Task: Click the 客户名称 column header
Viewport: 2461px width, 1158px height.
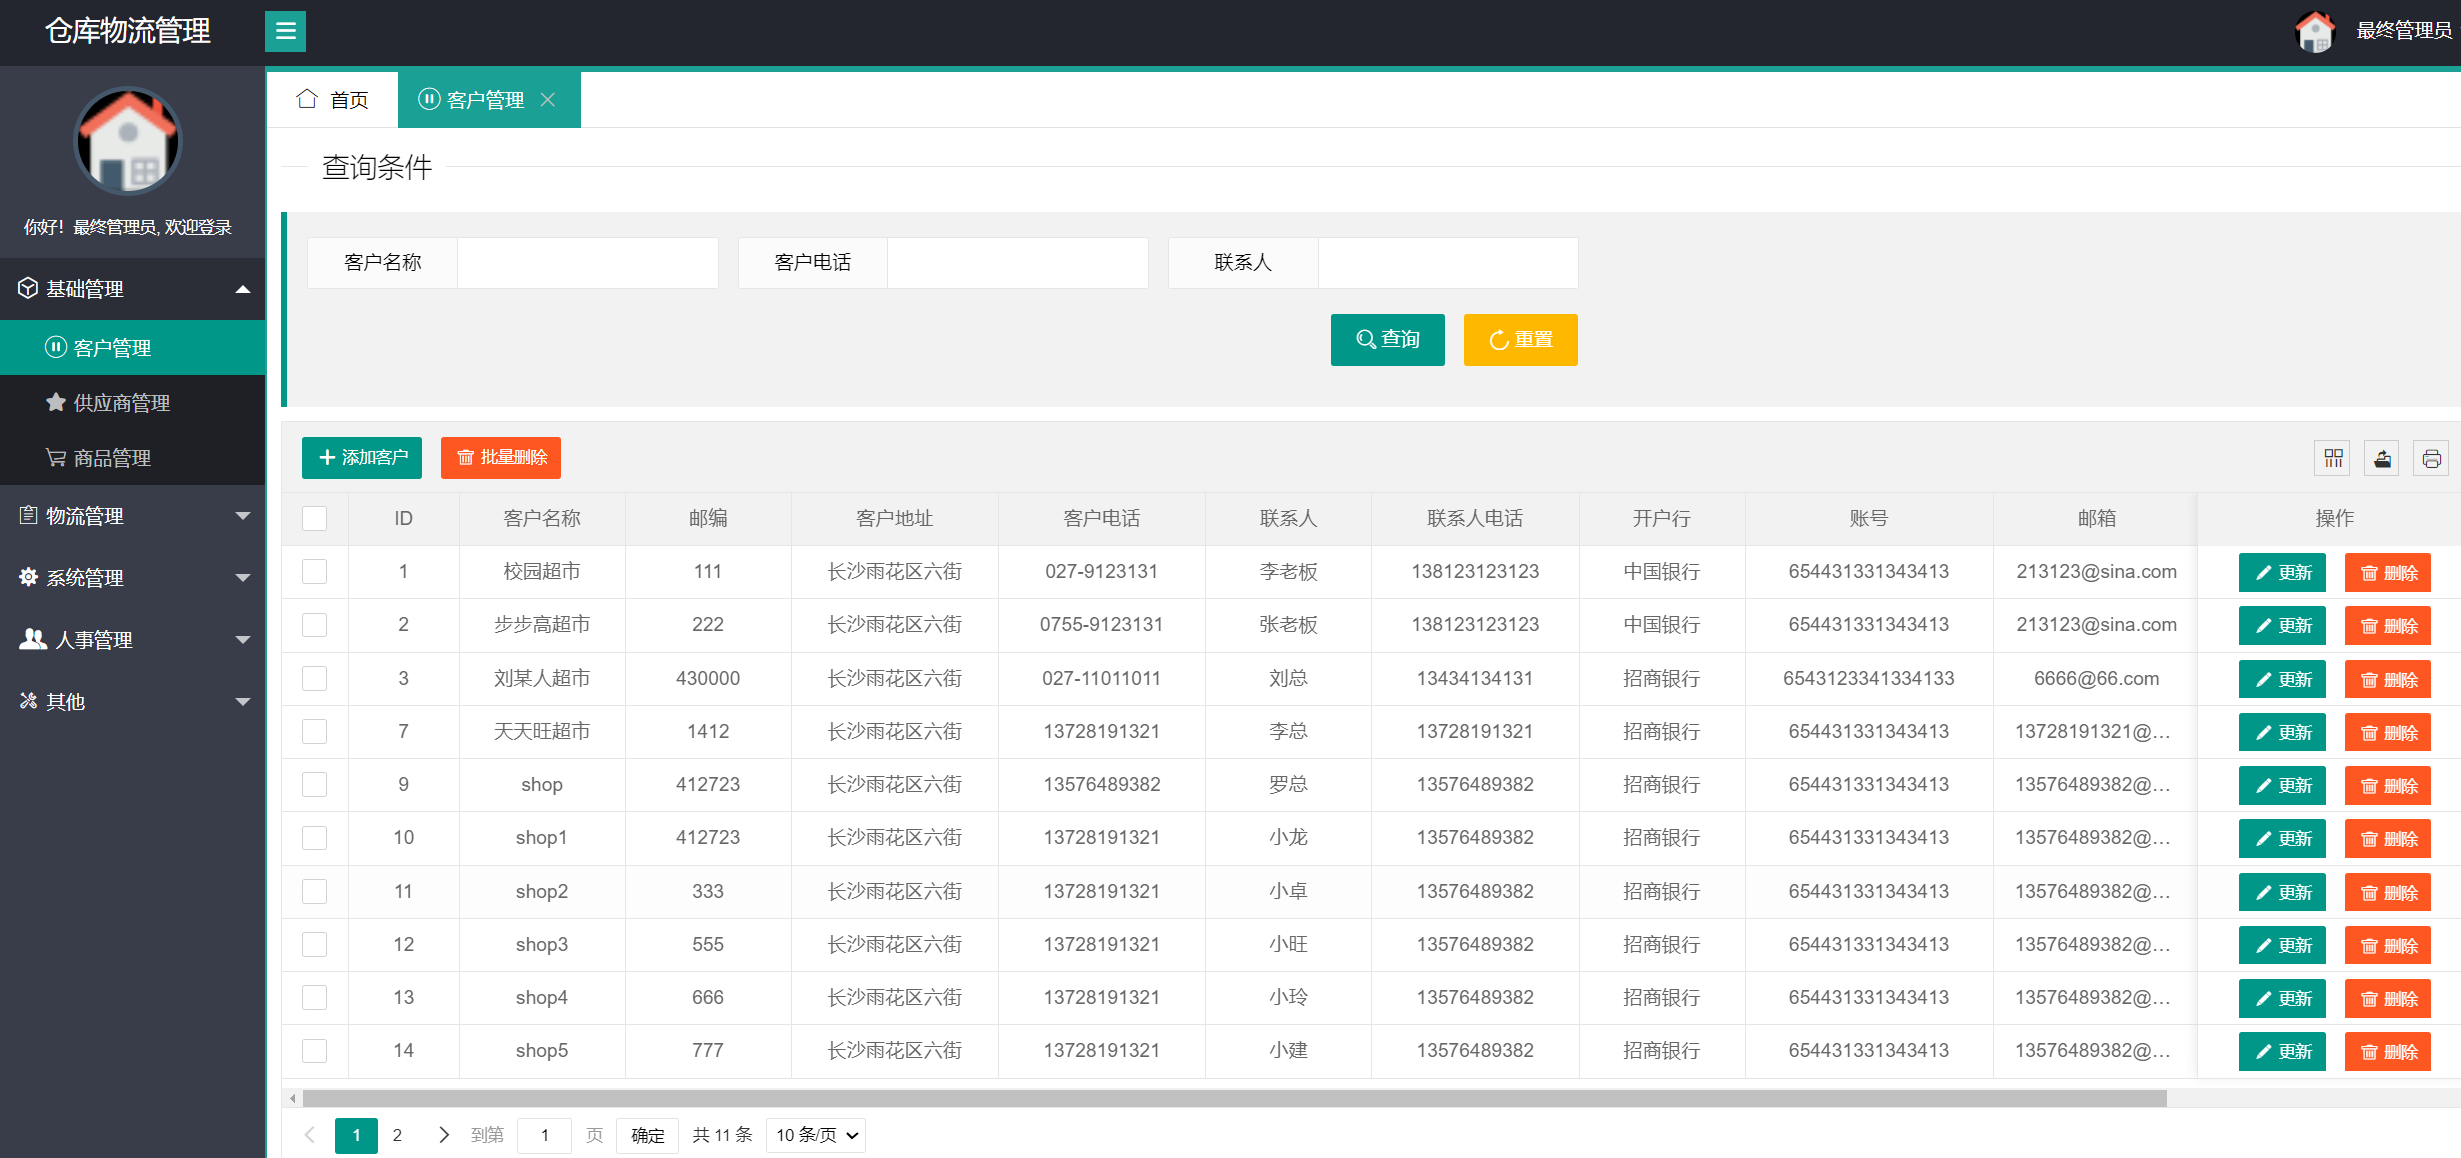Action: 542,518
